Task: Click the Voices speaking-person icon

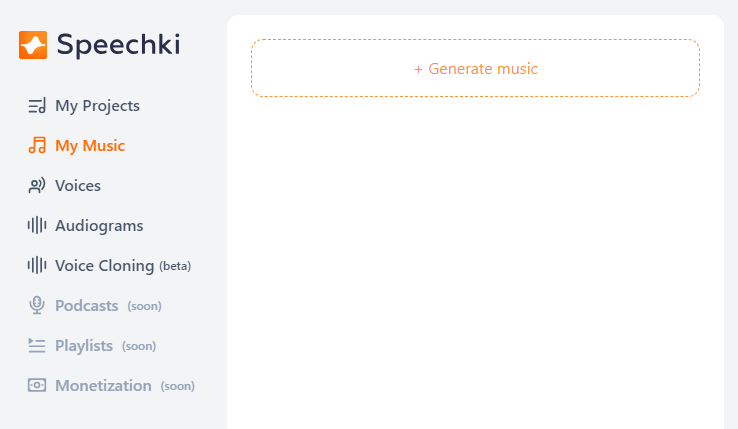Action: coord(37,186)
